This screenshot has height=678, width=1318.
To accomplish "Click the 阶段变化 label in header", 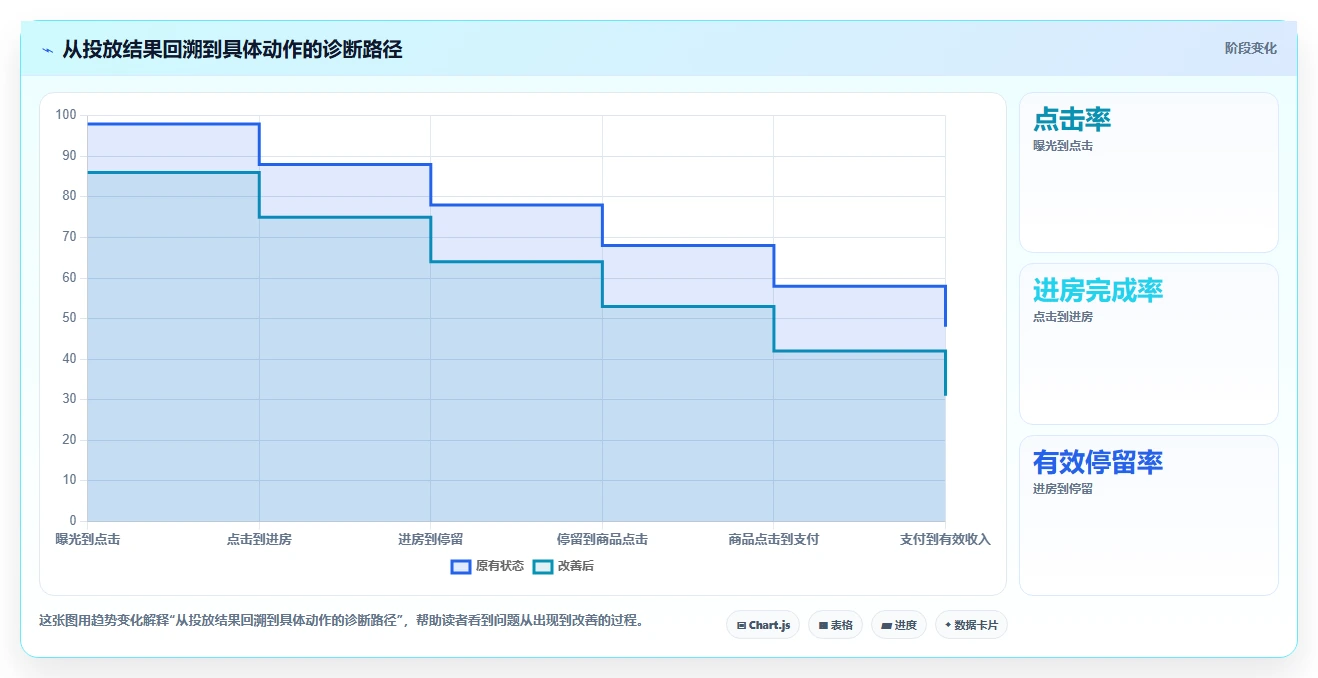I will (x=1250, y=48).
